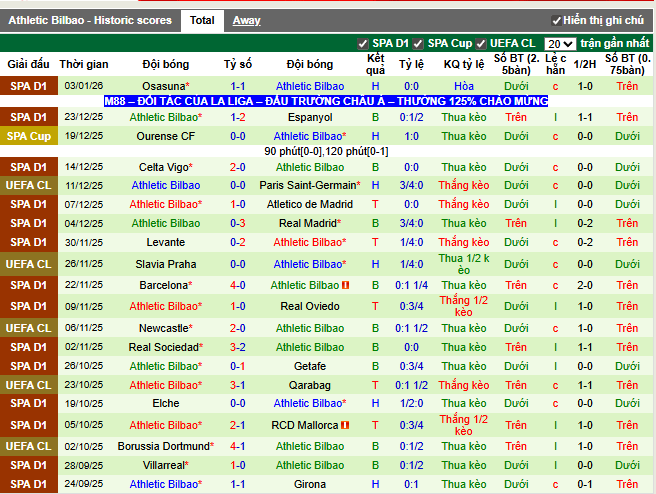Screen dimensions: 656x494
Task: Open the 20 recent matches dropdown
Action: point(560,44)
